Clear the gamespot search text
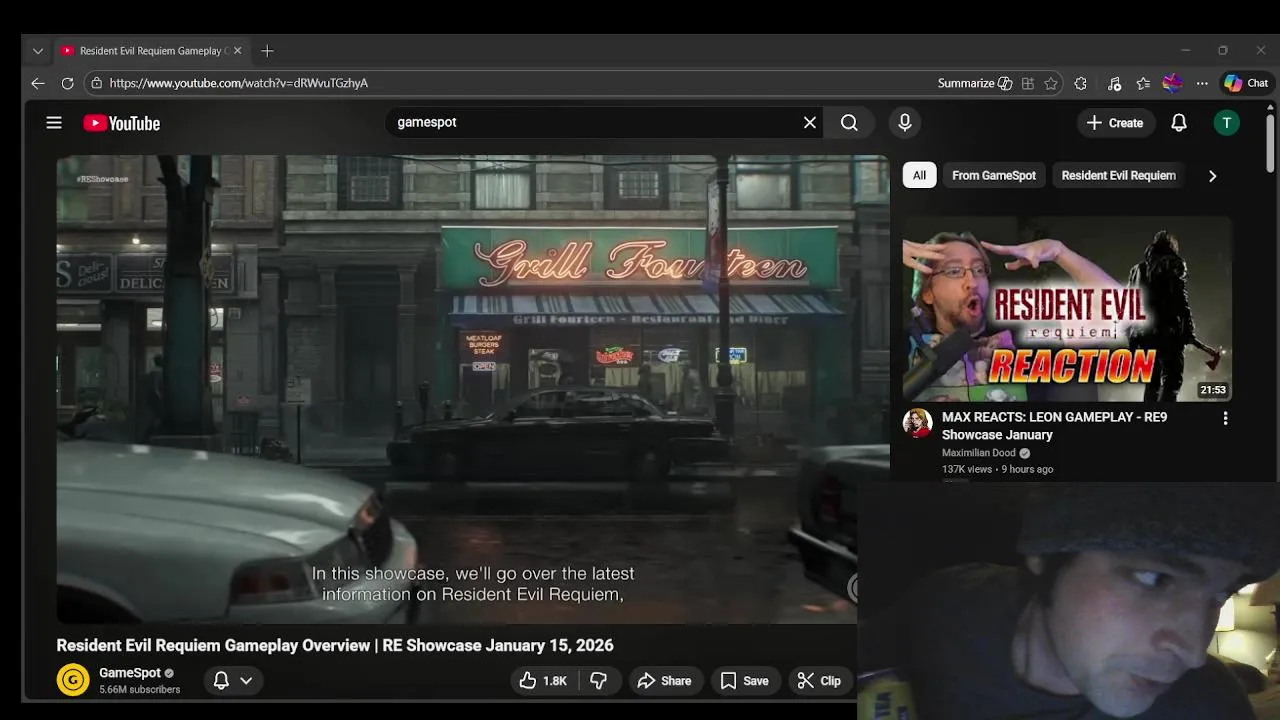The height and width of the screenshot is (720, 1280). [x=809, y=122]
